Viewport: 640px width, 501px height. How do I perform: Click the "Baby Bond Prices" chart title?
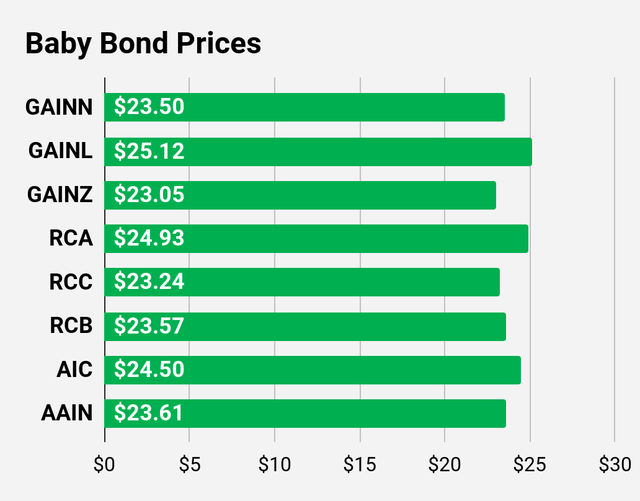pyautogui.click(x=142, y=45)
